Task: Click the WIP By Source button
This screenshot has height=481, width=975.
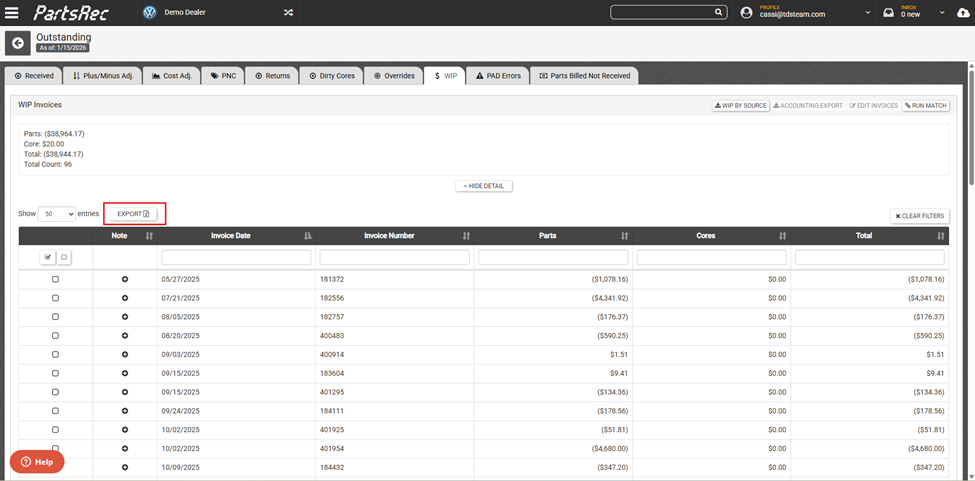Action: coord(741,106)
